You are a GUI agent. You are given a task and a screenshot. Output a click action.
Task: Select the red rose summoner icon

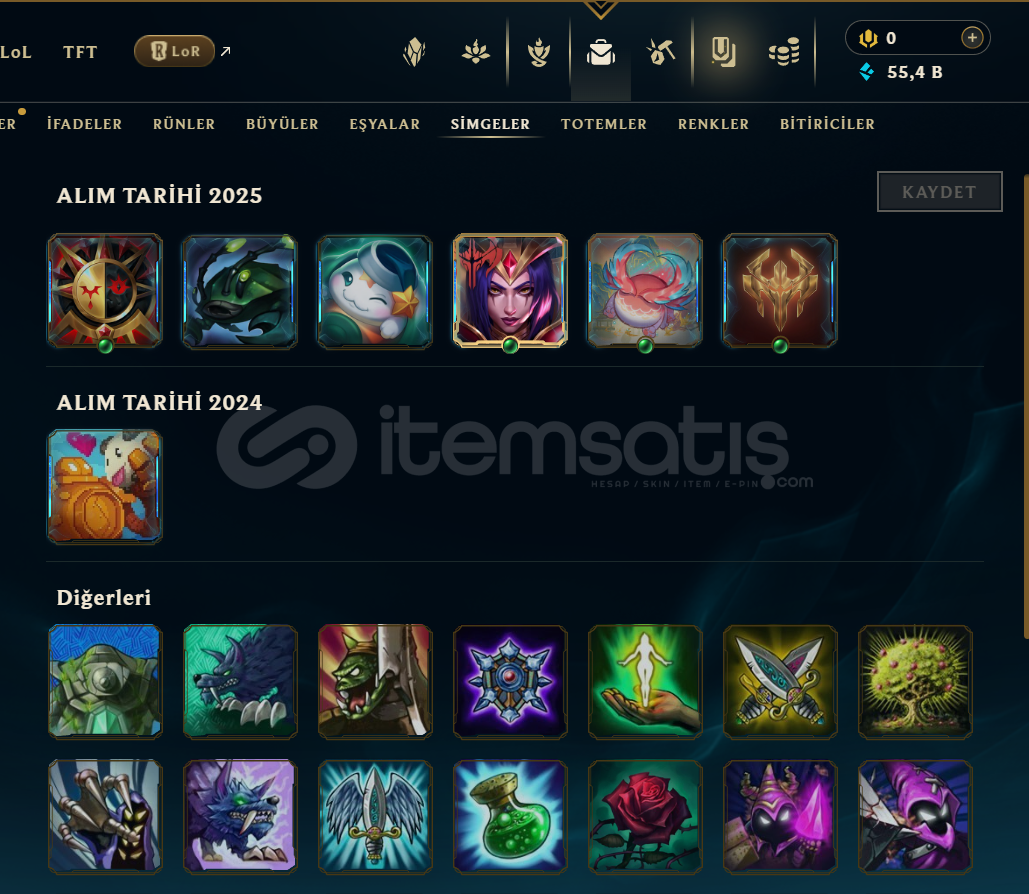click(x=645, y=817)
